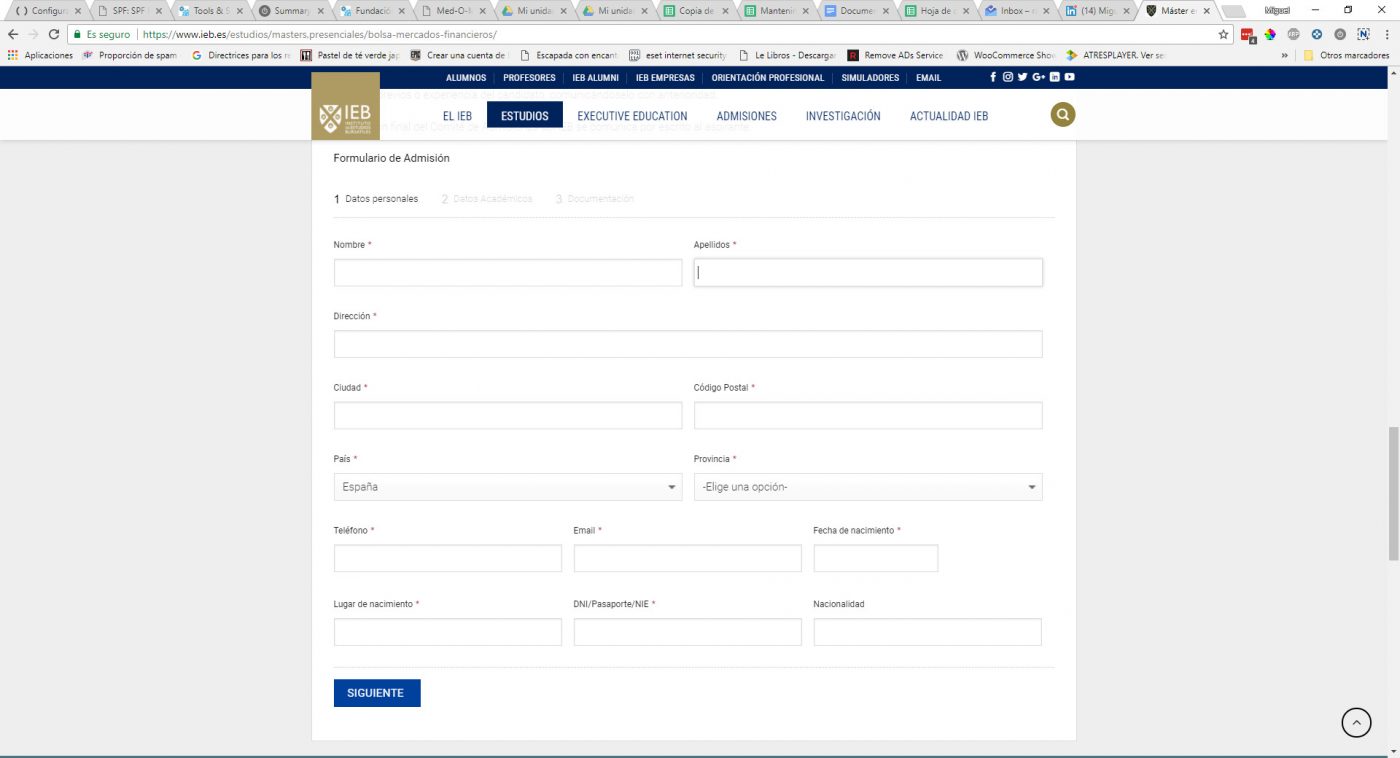Click the page vertical scrollbar thumb

[x=1393, y=494]
